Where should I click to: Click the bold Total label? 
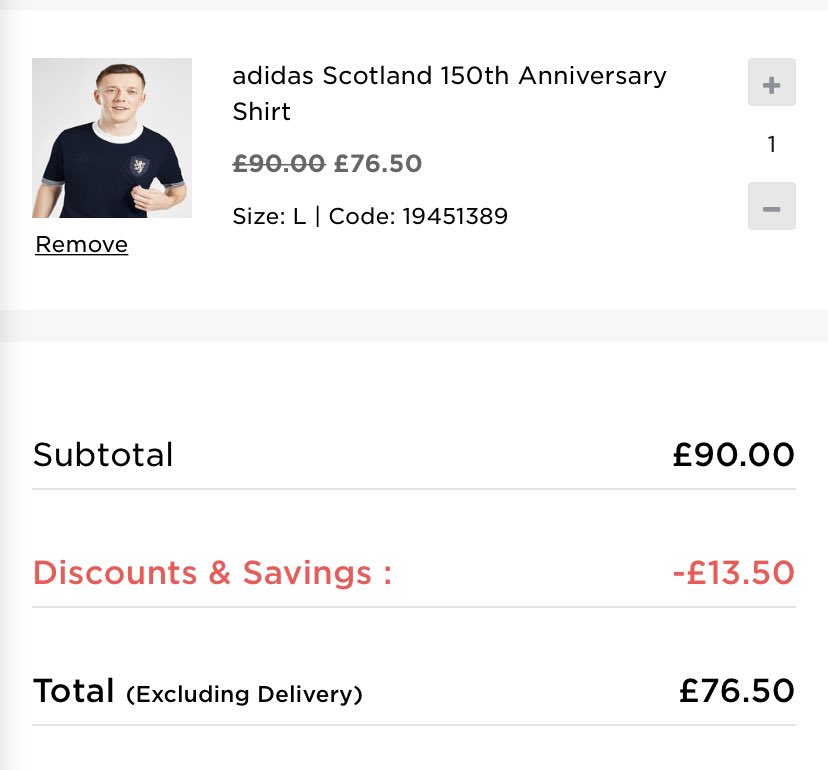tap(73, 691)
